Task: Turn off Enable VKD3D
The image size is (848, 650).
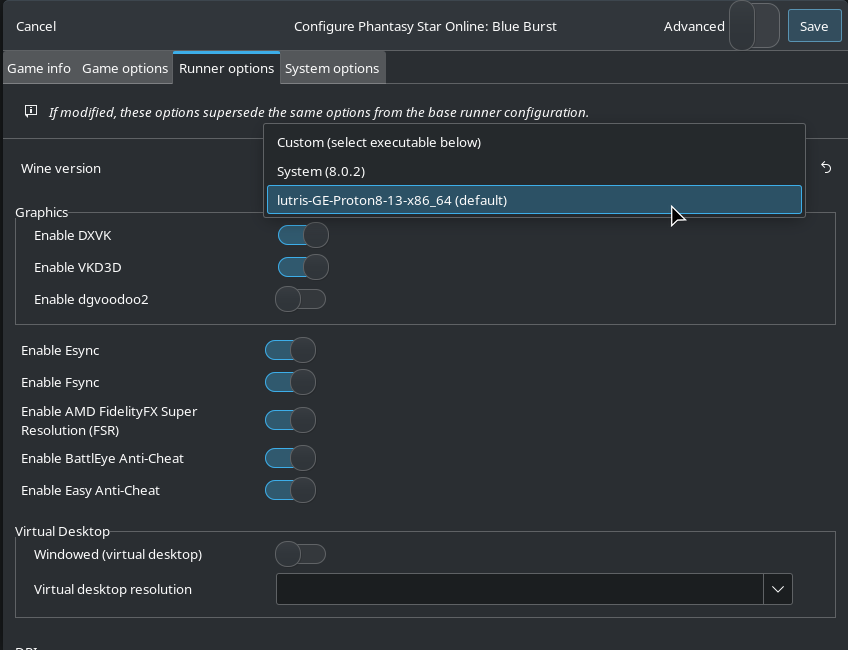Action: (303, 267)
